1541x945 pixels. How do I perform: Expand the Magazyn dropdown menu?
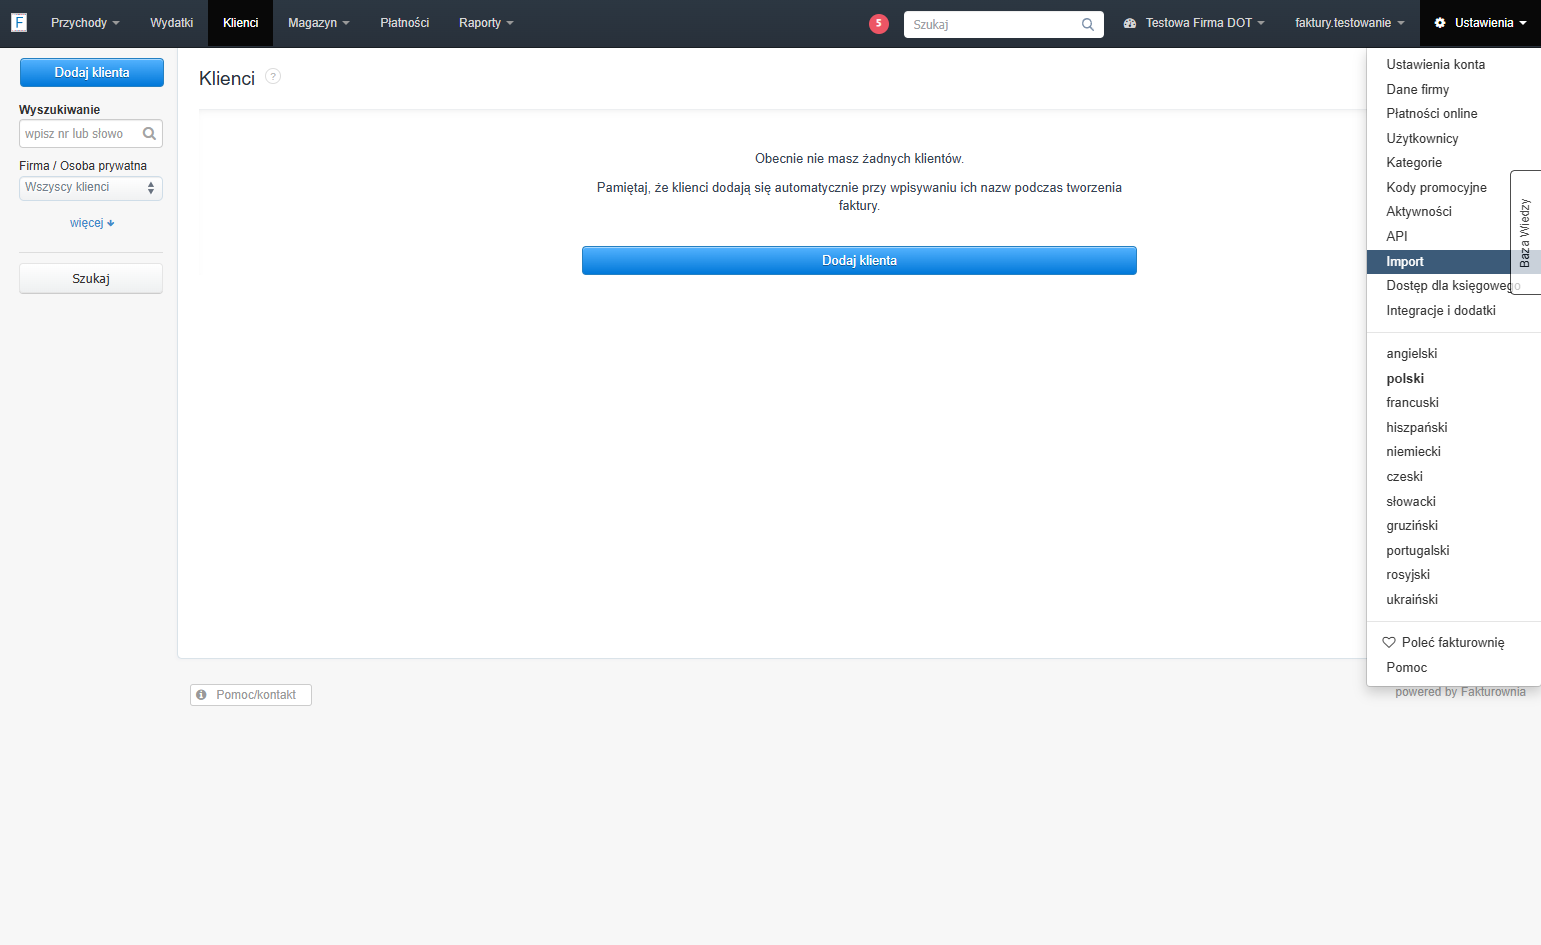click(x=319, y=23)
